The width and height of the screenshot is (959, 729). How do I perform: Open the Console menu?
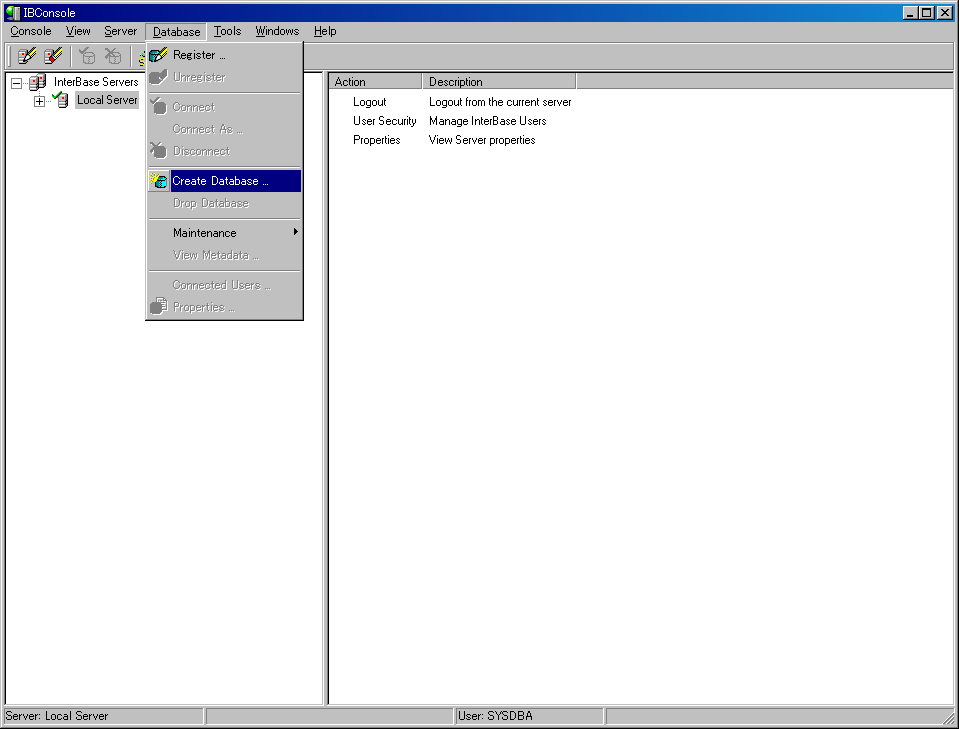(31, 31)
